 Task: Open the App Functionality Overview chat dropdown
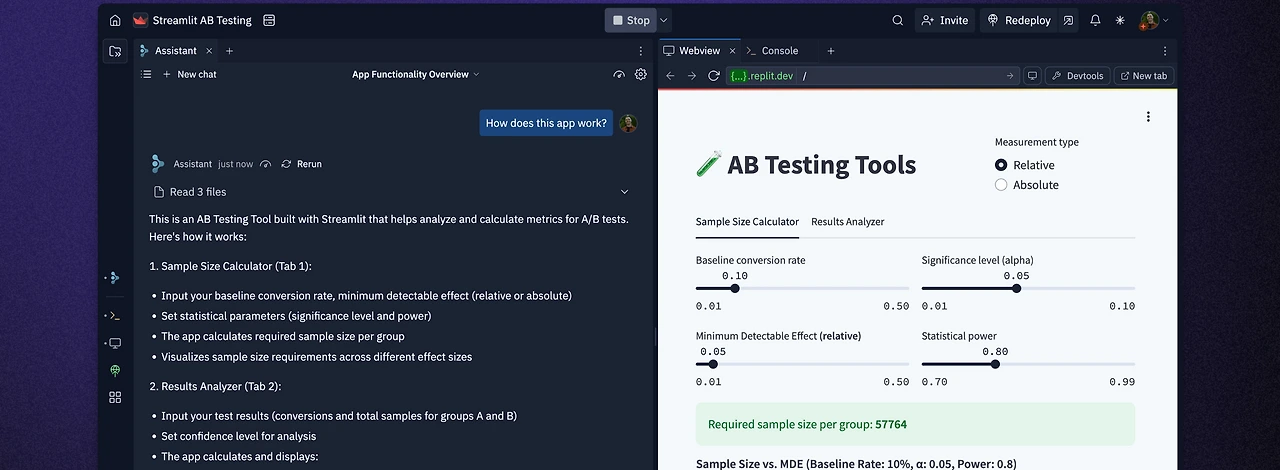point(415,74)
